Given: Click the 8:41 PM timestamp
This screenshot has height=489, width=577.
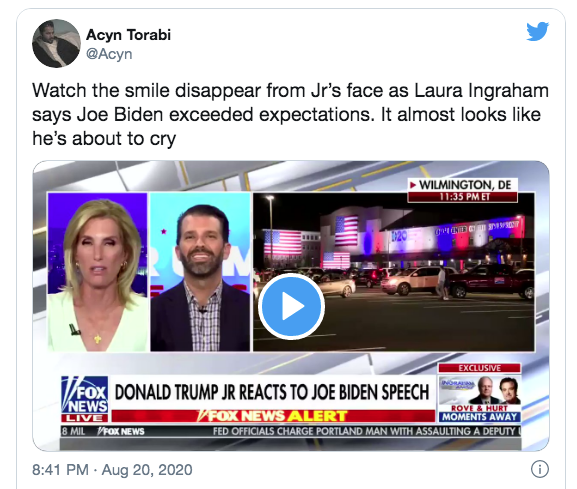Looking at the screenshot, I should [60, 470].
